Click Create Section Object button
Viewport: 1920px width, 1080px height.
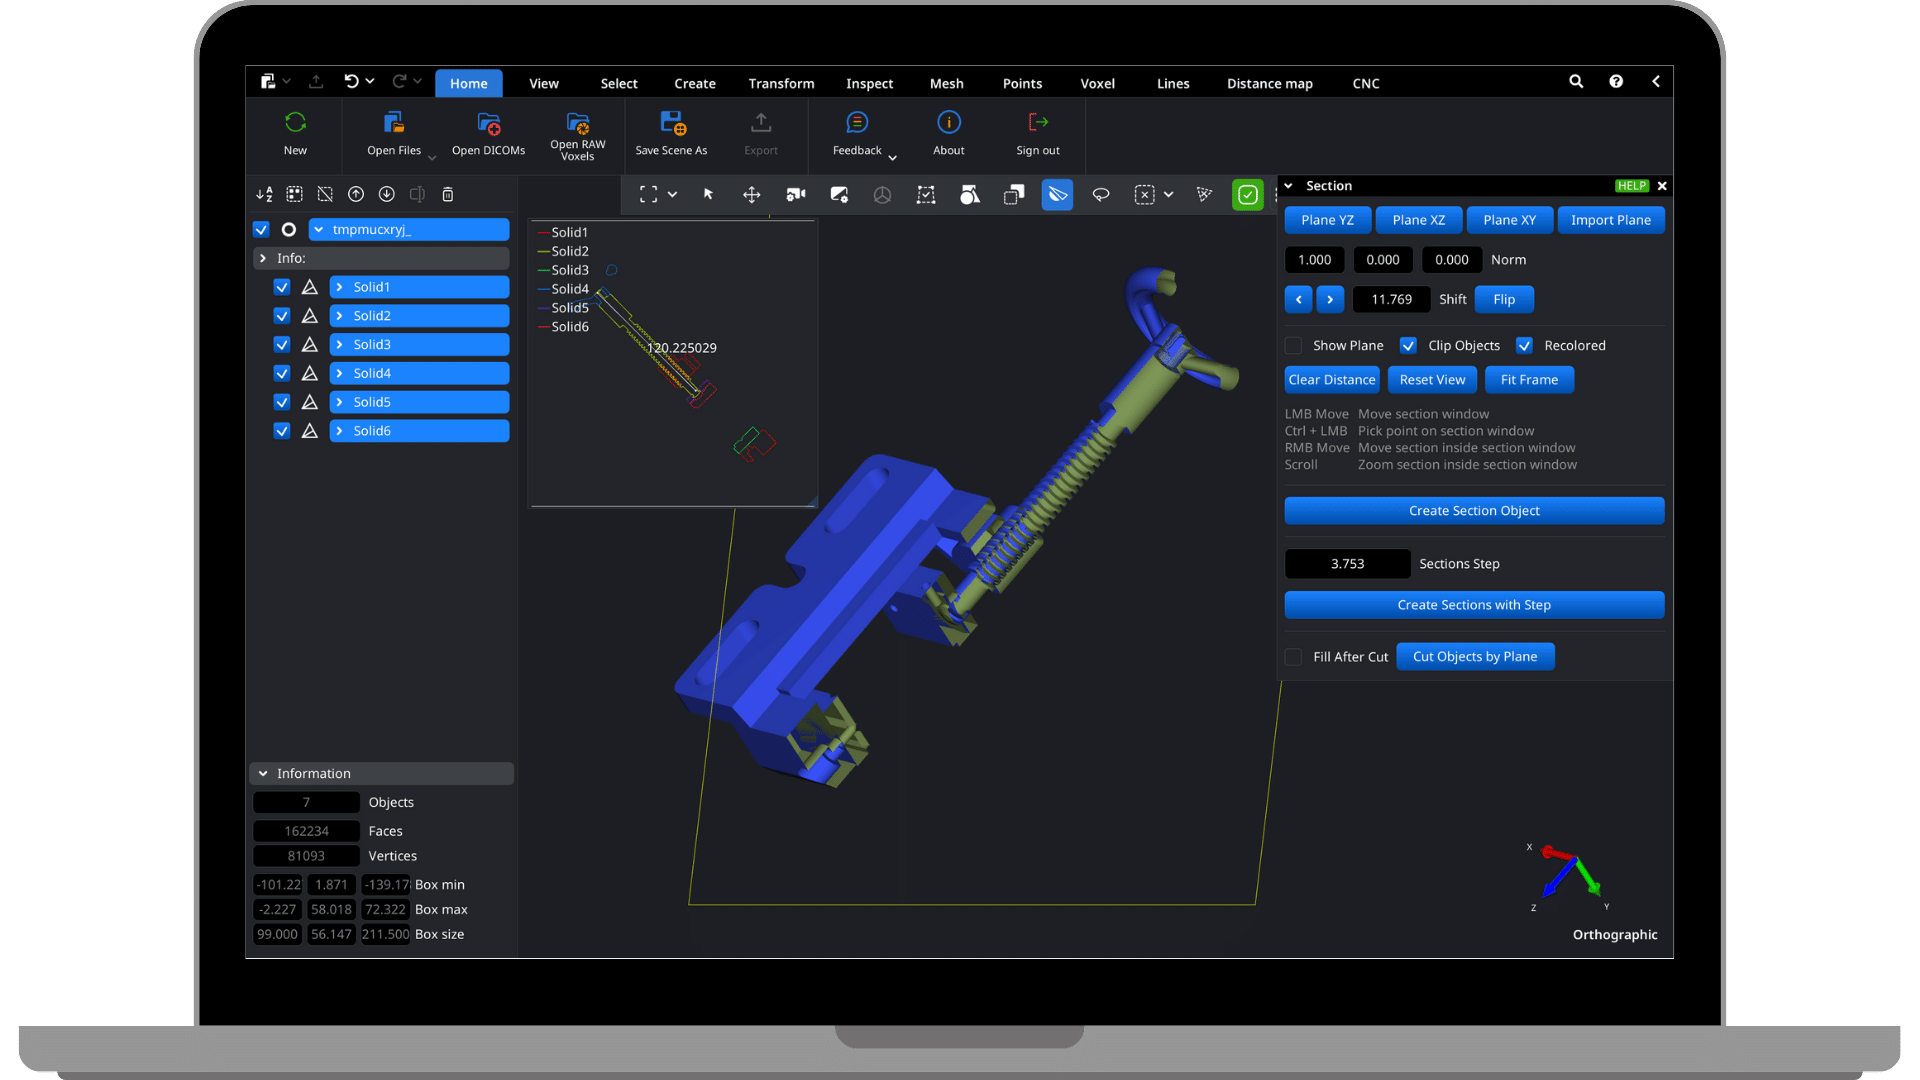(1474, 511)
